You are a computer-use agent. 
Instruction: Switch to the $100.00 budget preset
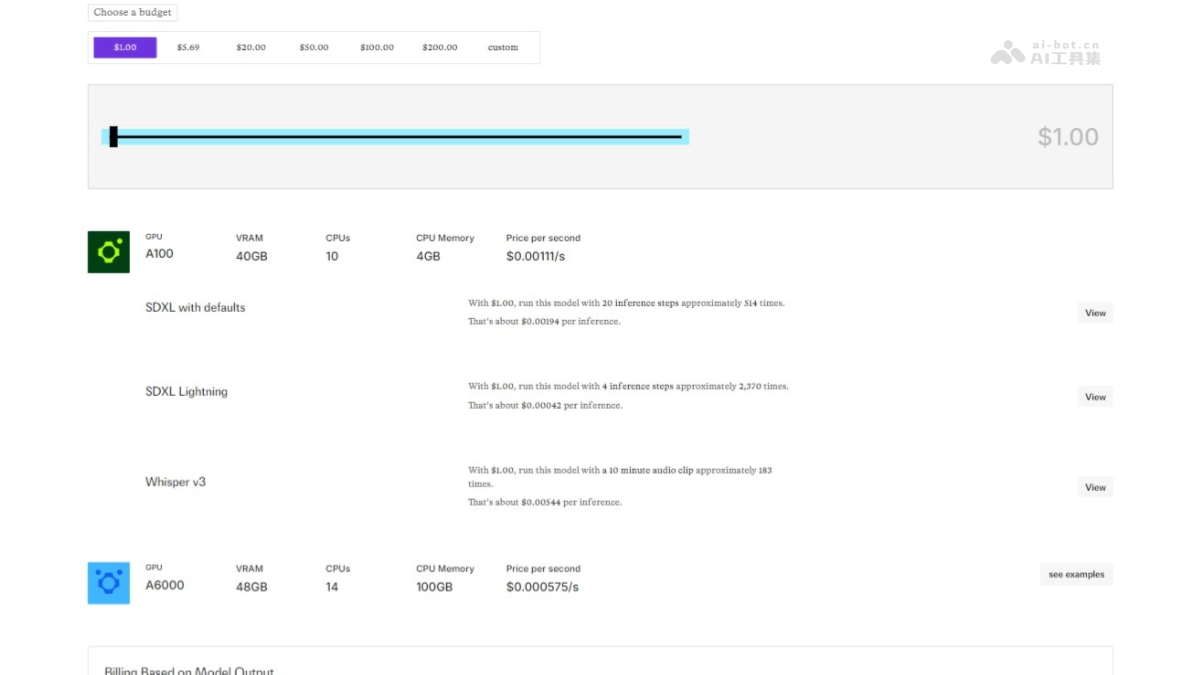point(377,47)
